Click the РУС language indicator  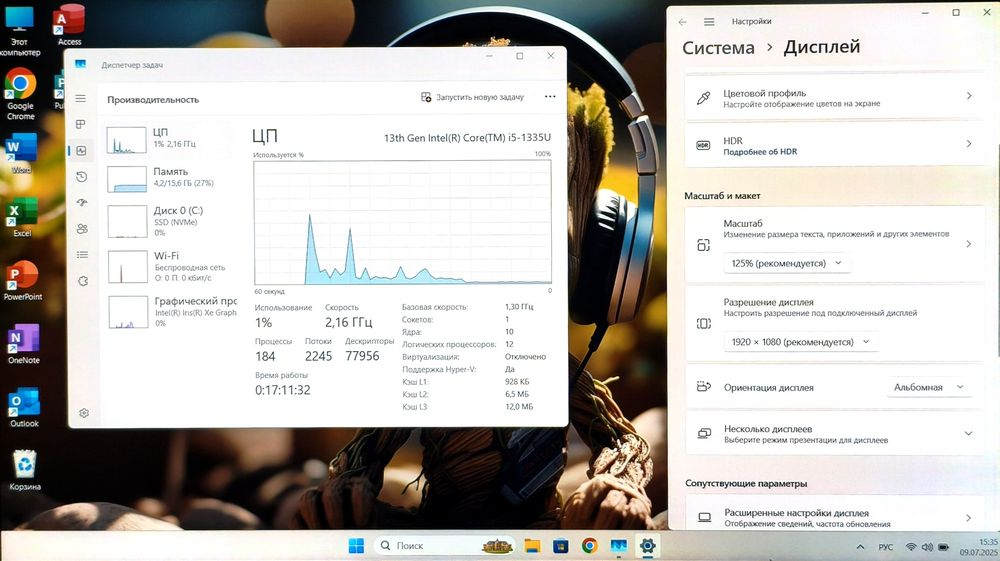(885, 547)
